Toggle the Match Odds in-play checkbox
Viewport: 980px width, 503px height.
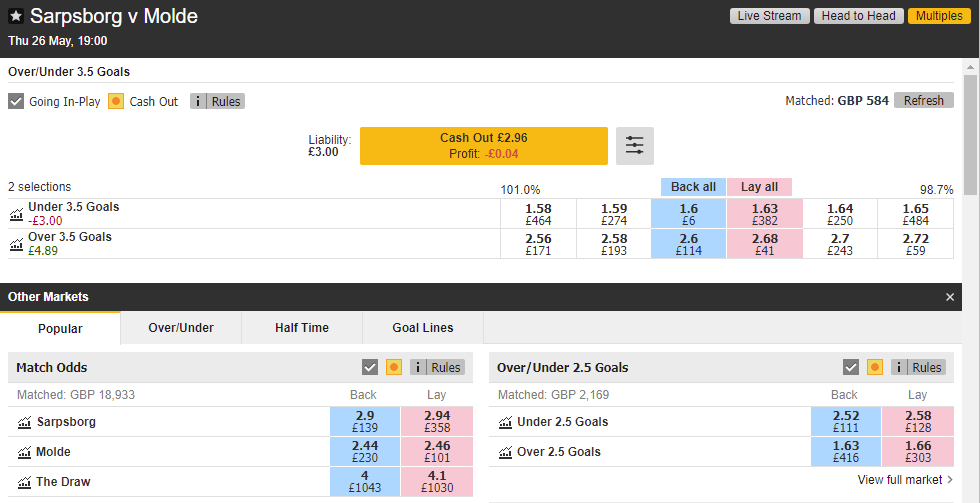[x=370, y=367]
